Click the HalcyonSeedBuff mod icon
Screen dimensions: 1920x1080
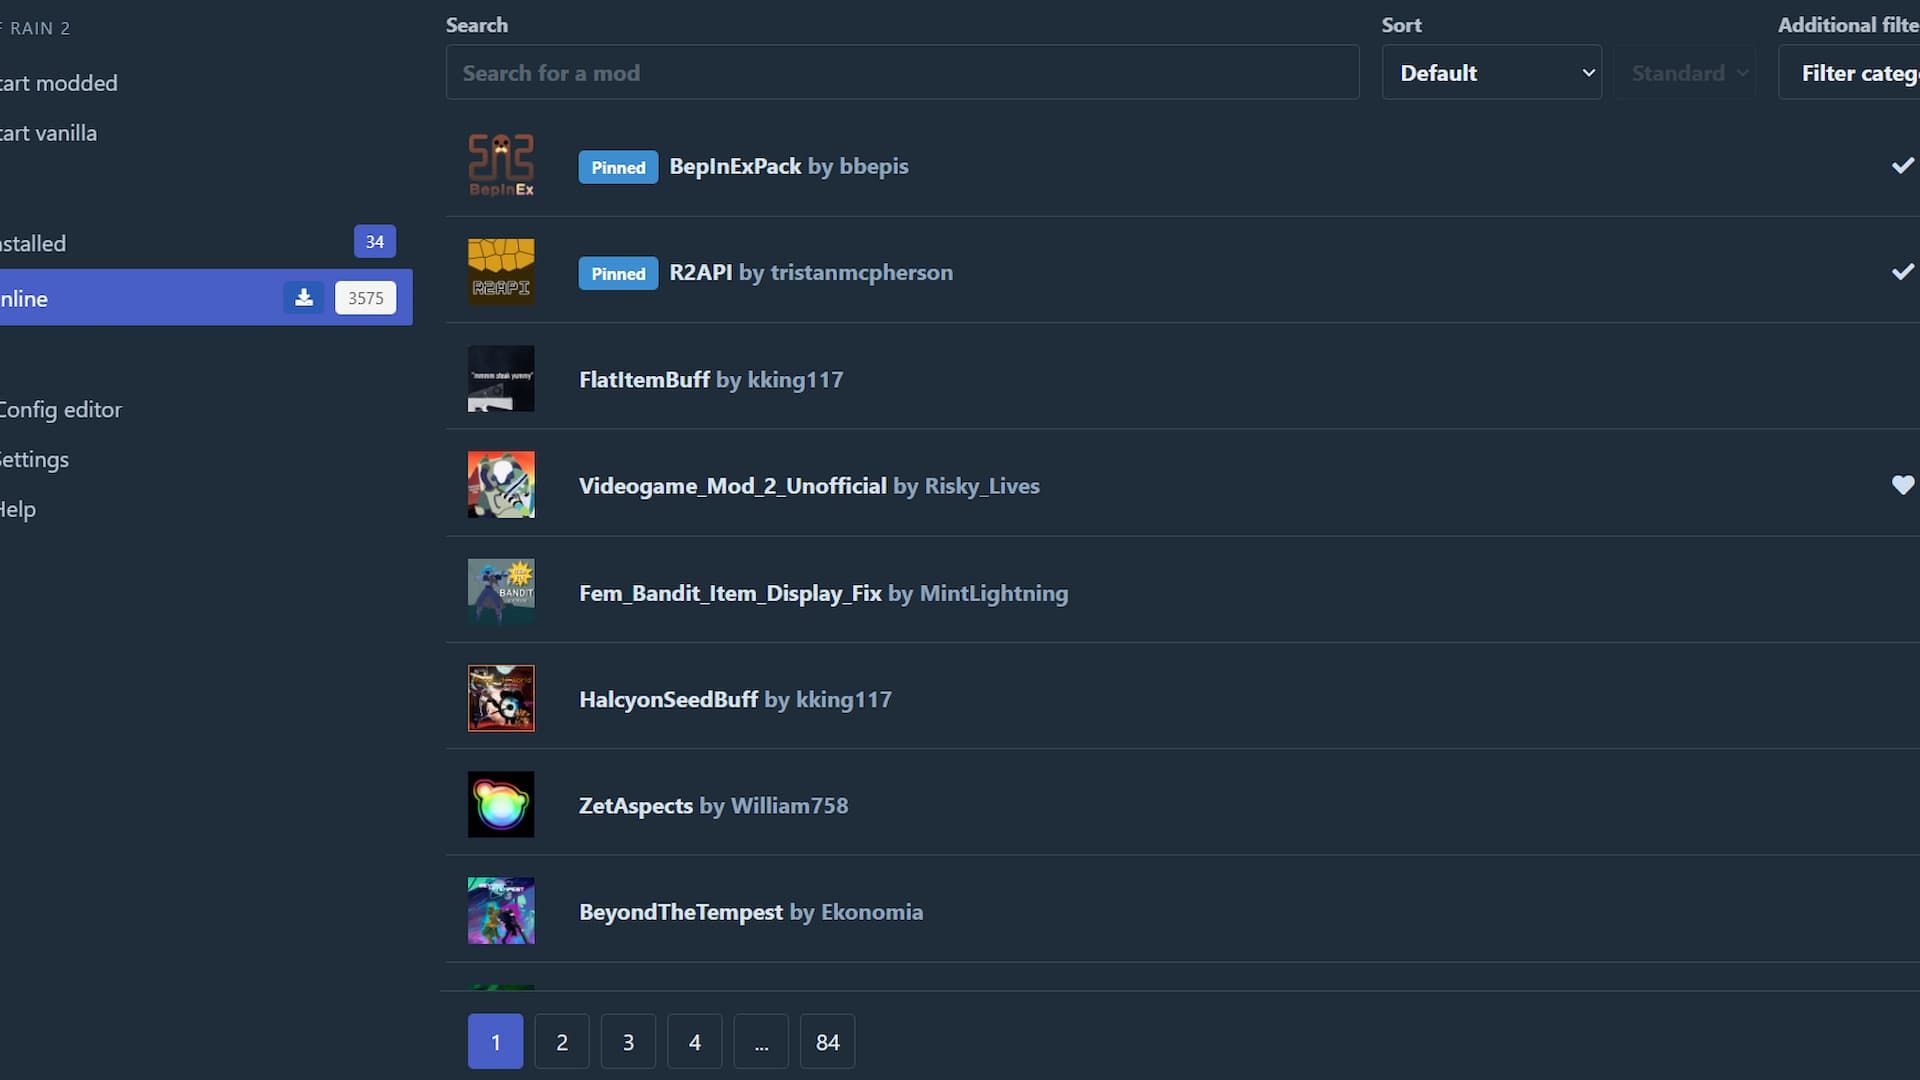point(500,698)
